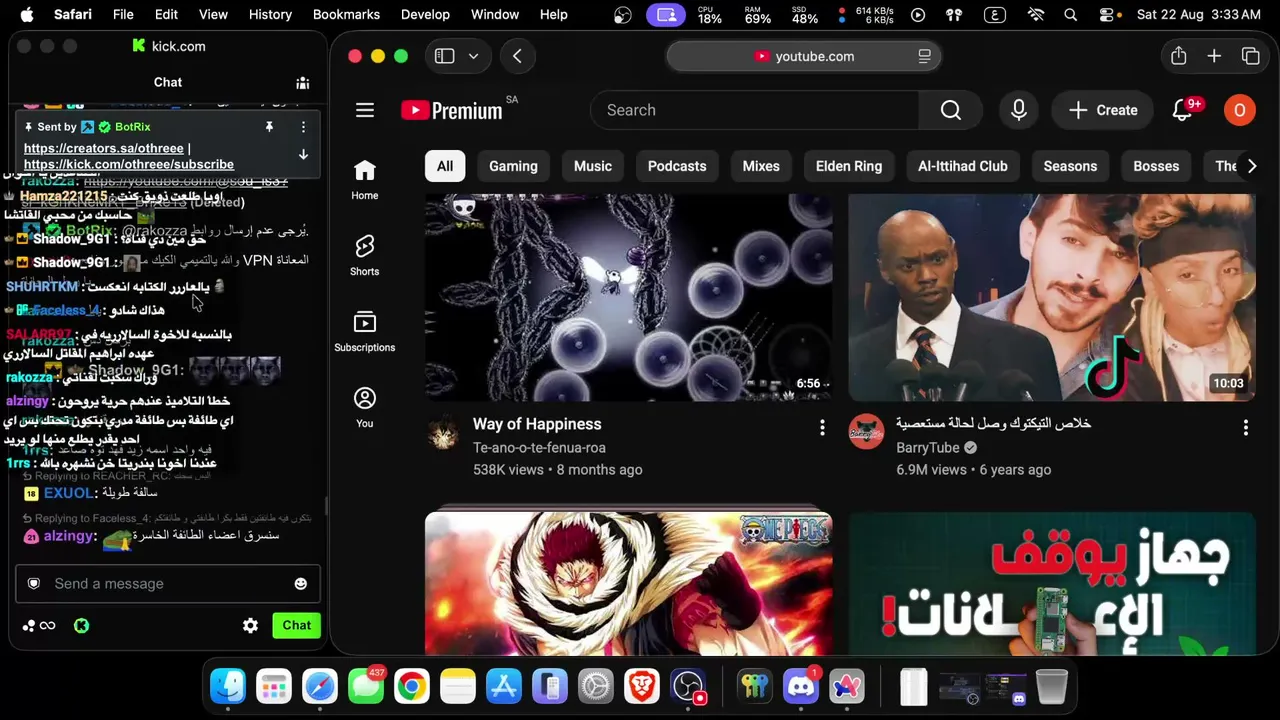Open Kick chat settings gear
The image size is (1280, 720).
click(251, 625)
